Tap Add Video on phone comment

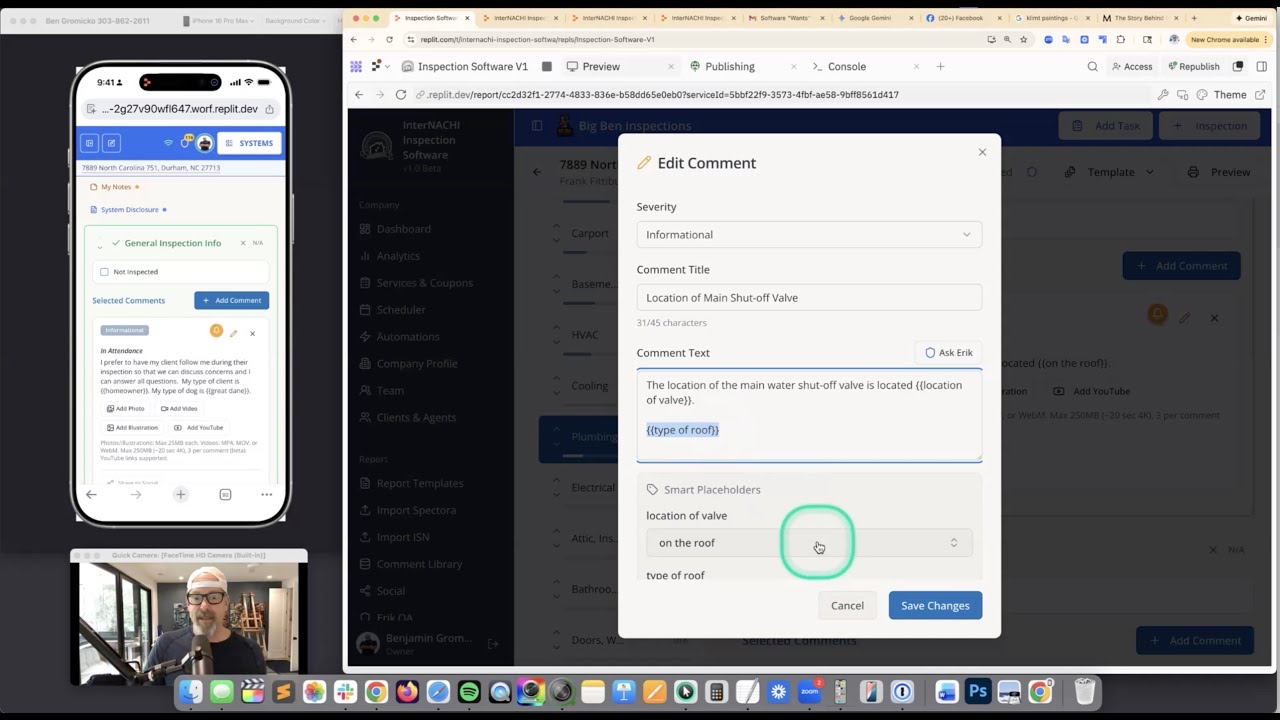[x=179, y=409]
